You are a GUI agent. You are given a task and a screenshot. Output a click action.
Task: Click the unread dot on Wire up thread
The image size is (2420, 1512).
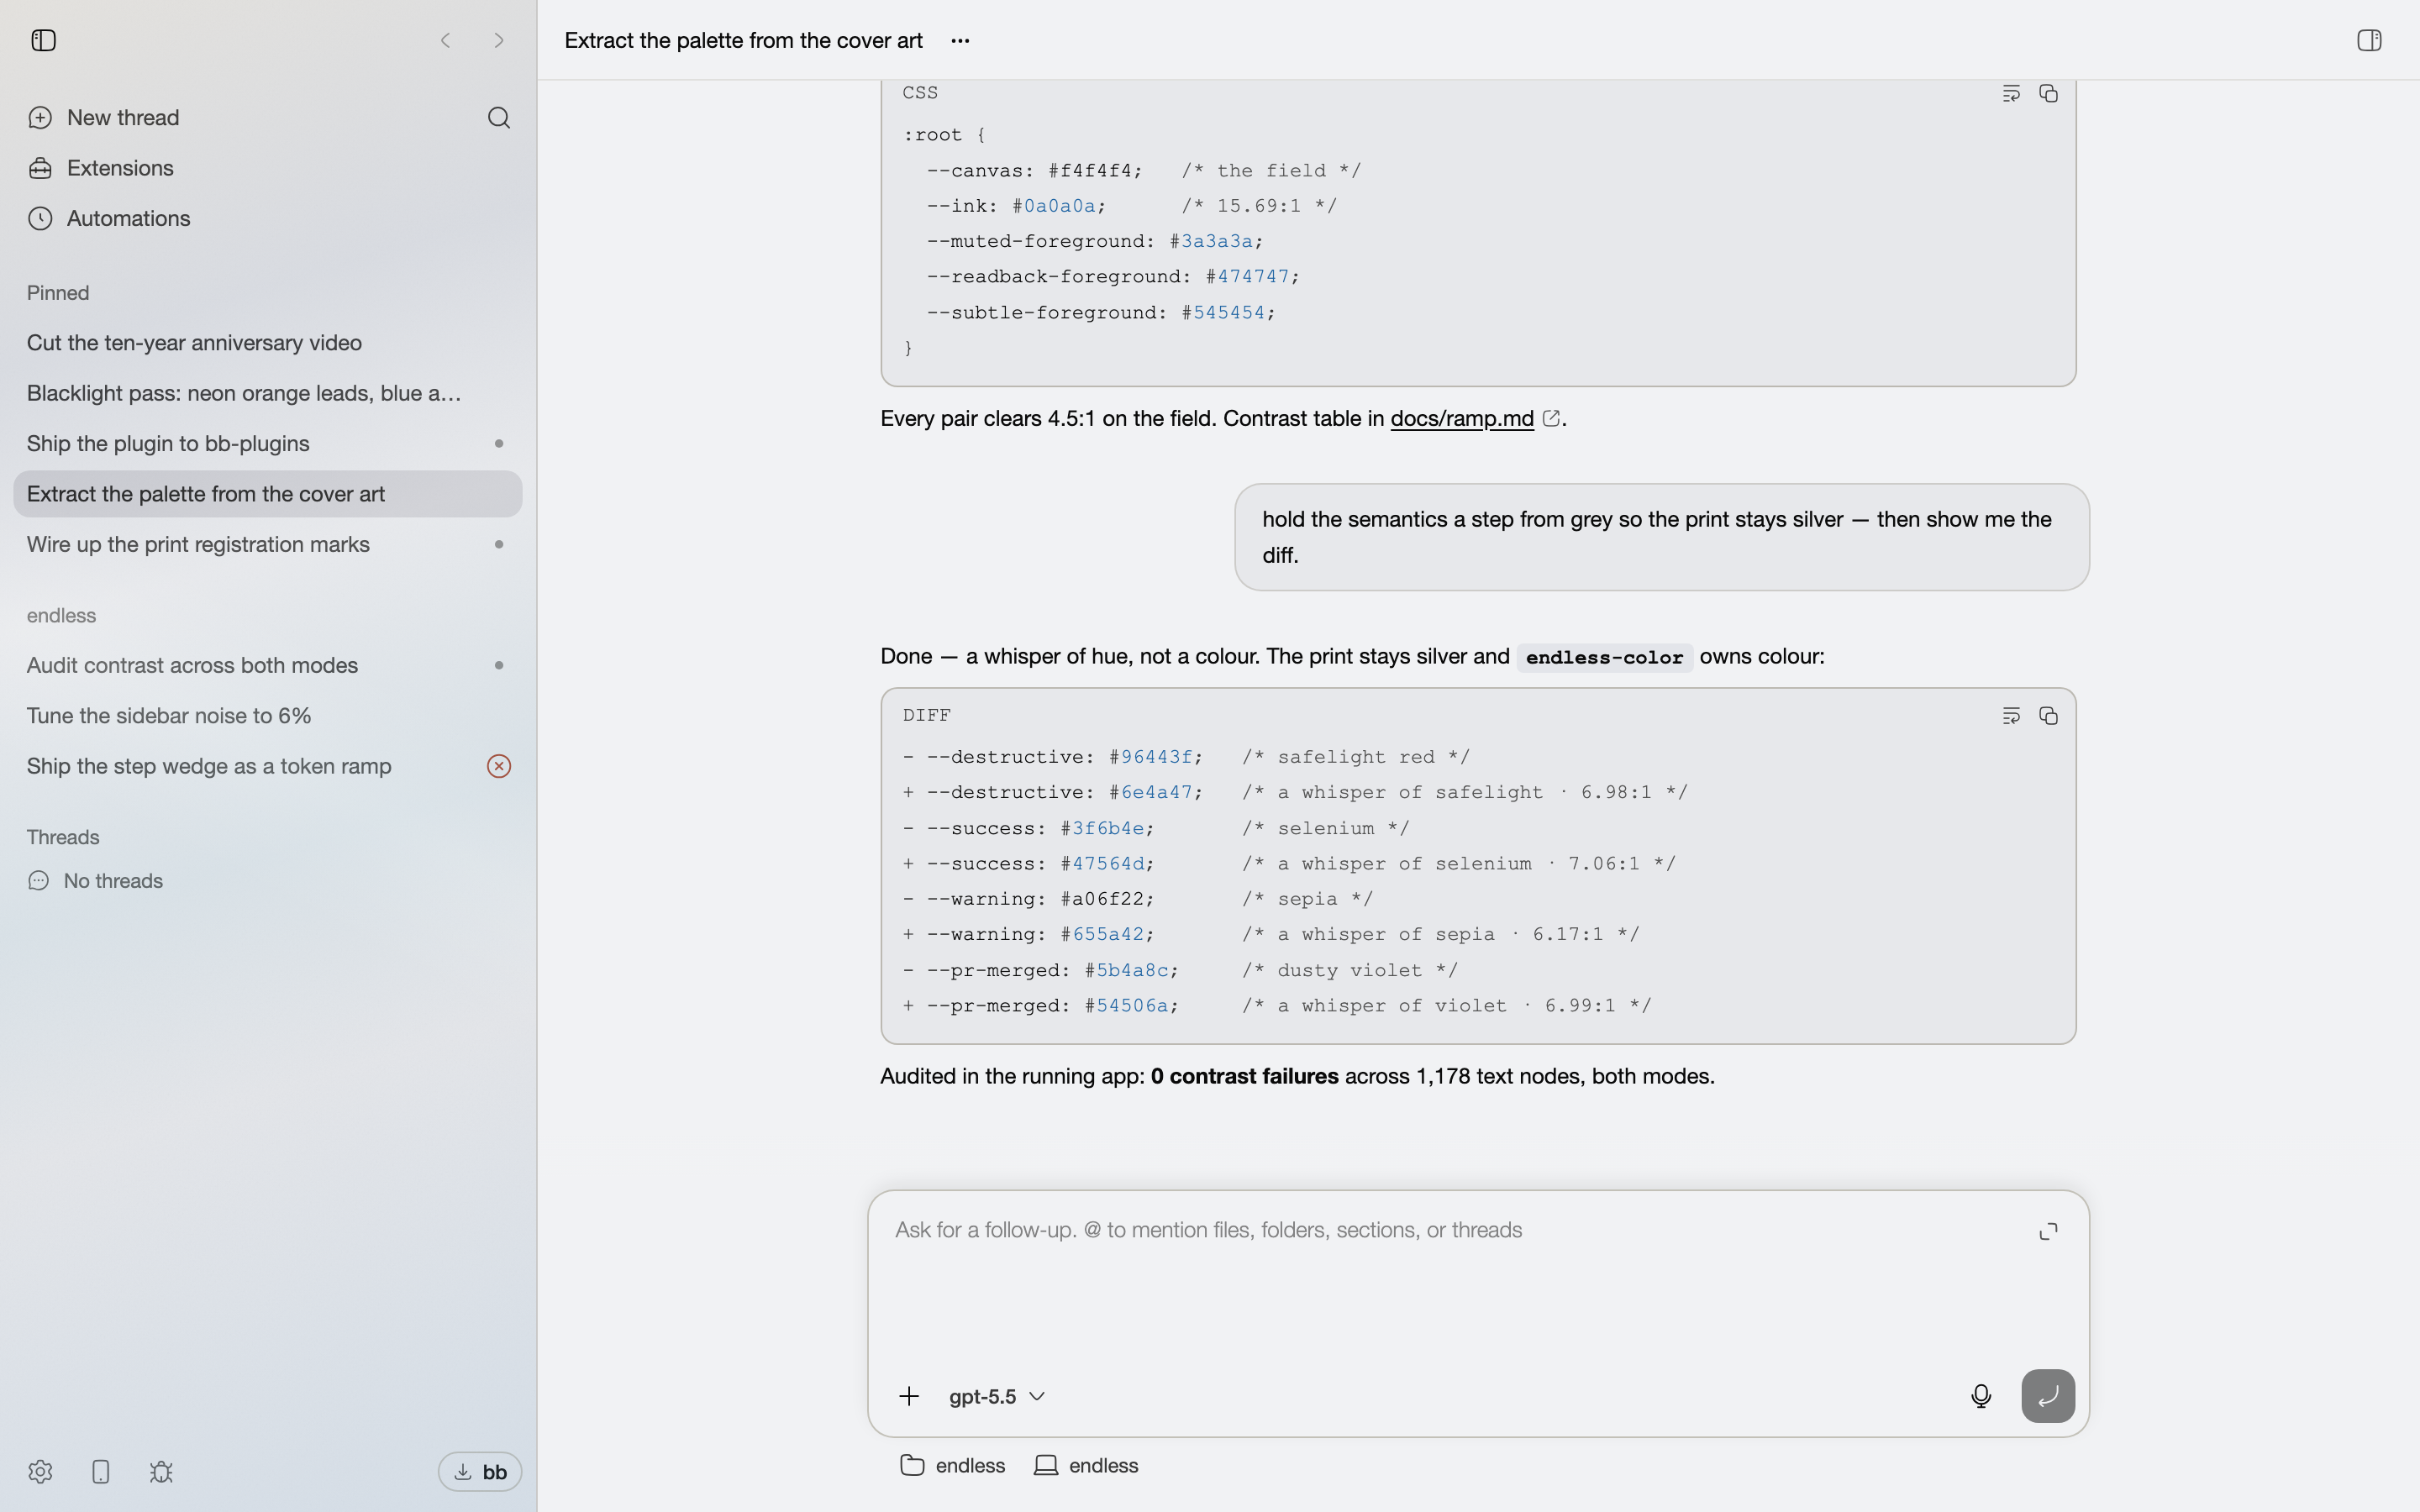(x=498, y=544)
